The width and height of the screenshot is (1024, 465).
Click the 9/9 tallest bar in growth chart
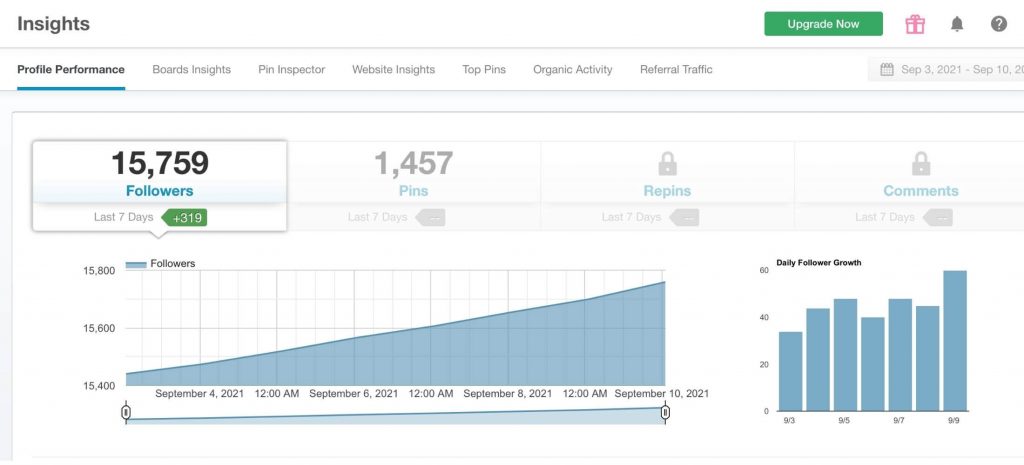(x=955, y=341)
